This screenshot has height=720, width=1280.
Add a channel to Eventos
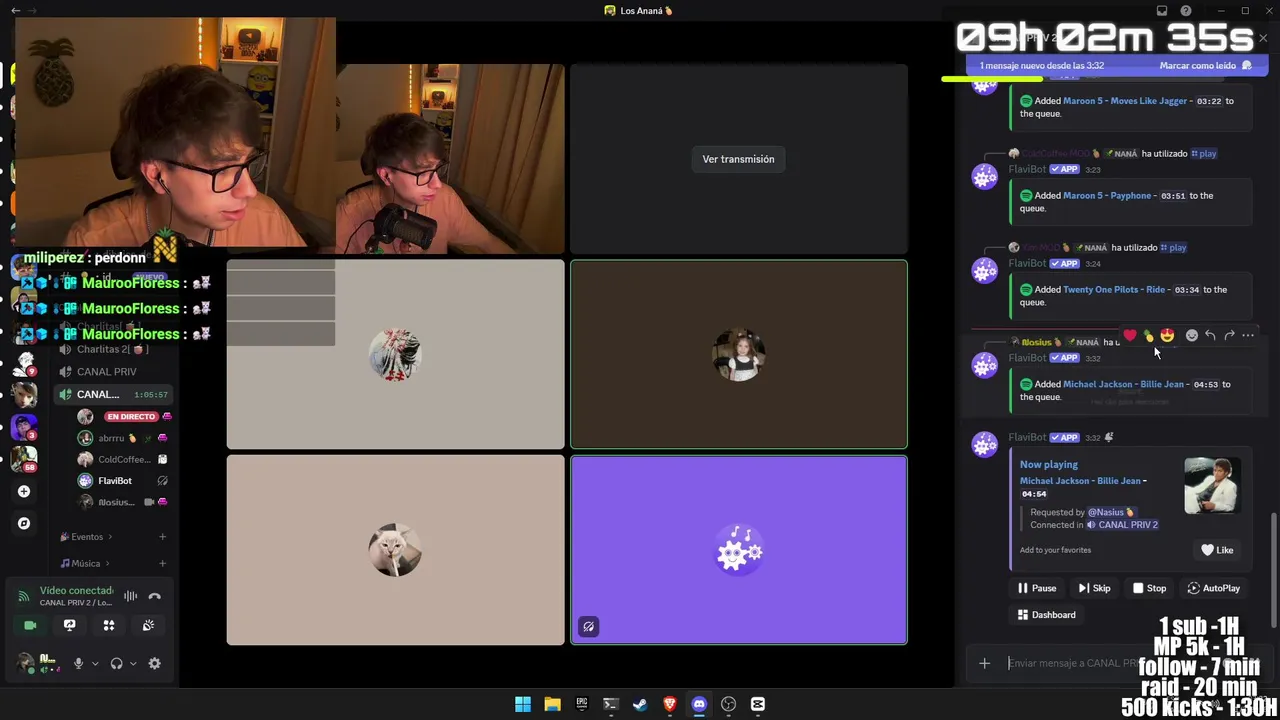(x=162, y=537)
